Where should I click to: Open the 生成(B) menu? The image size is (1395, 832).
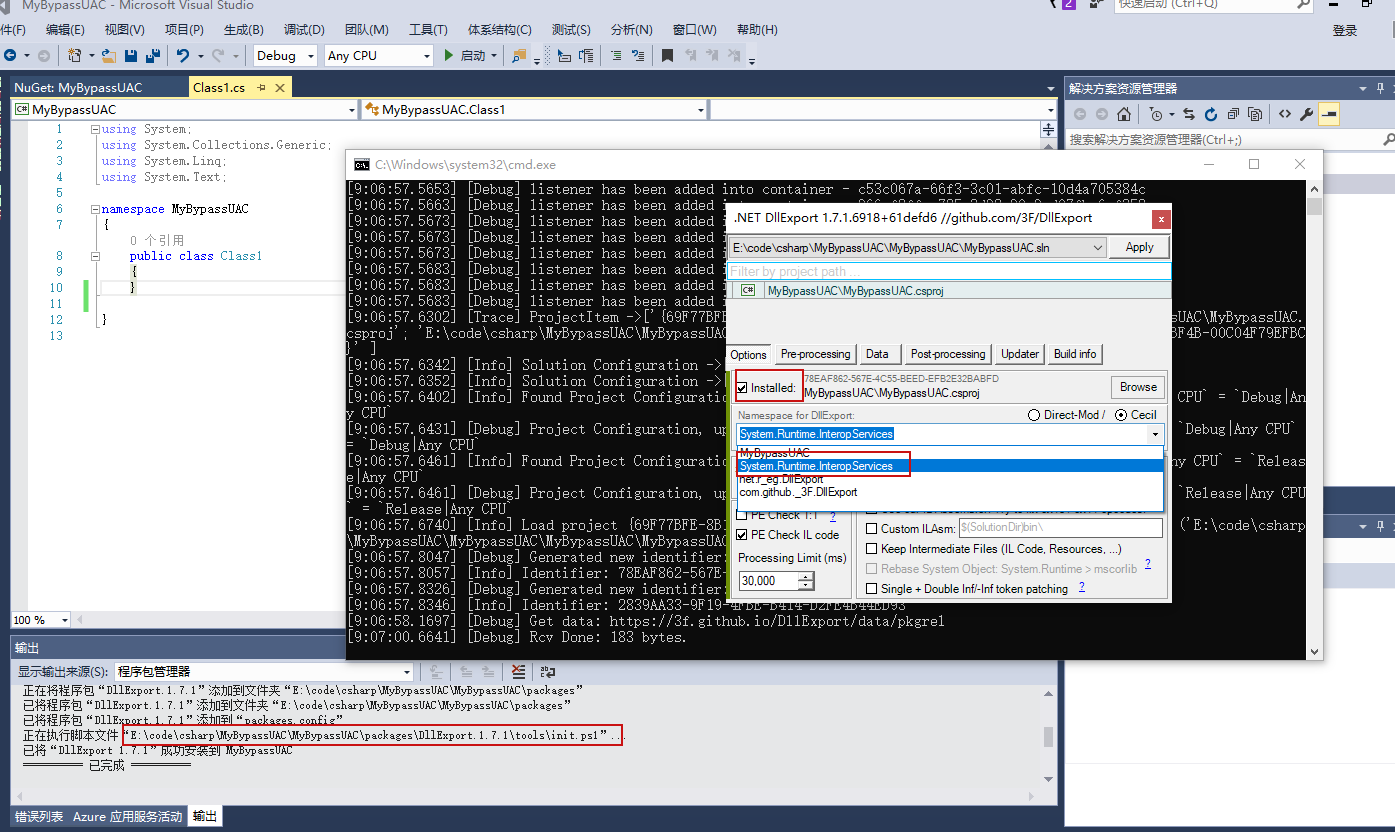pyautogui.click(x=244, y=30)
